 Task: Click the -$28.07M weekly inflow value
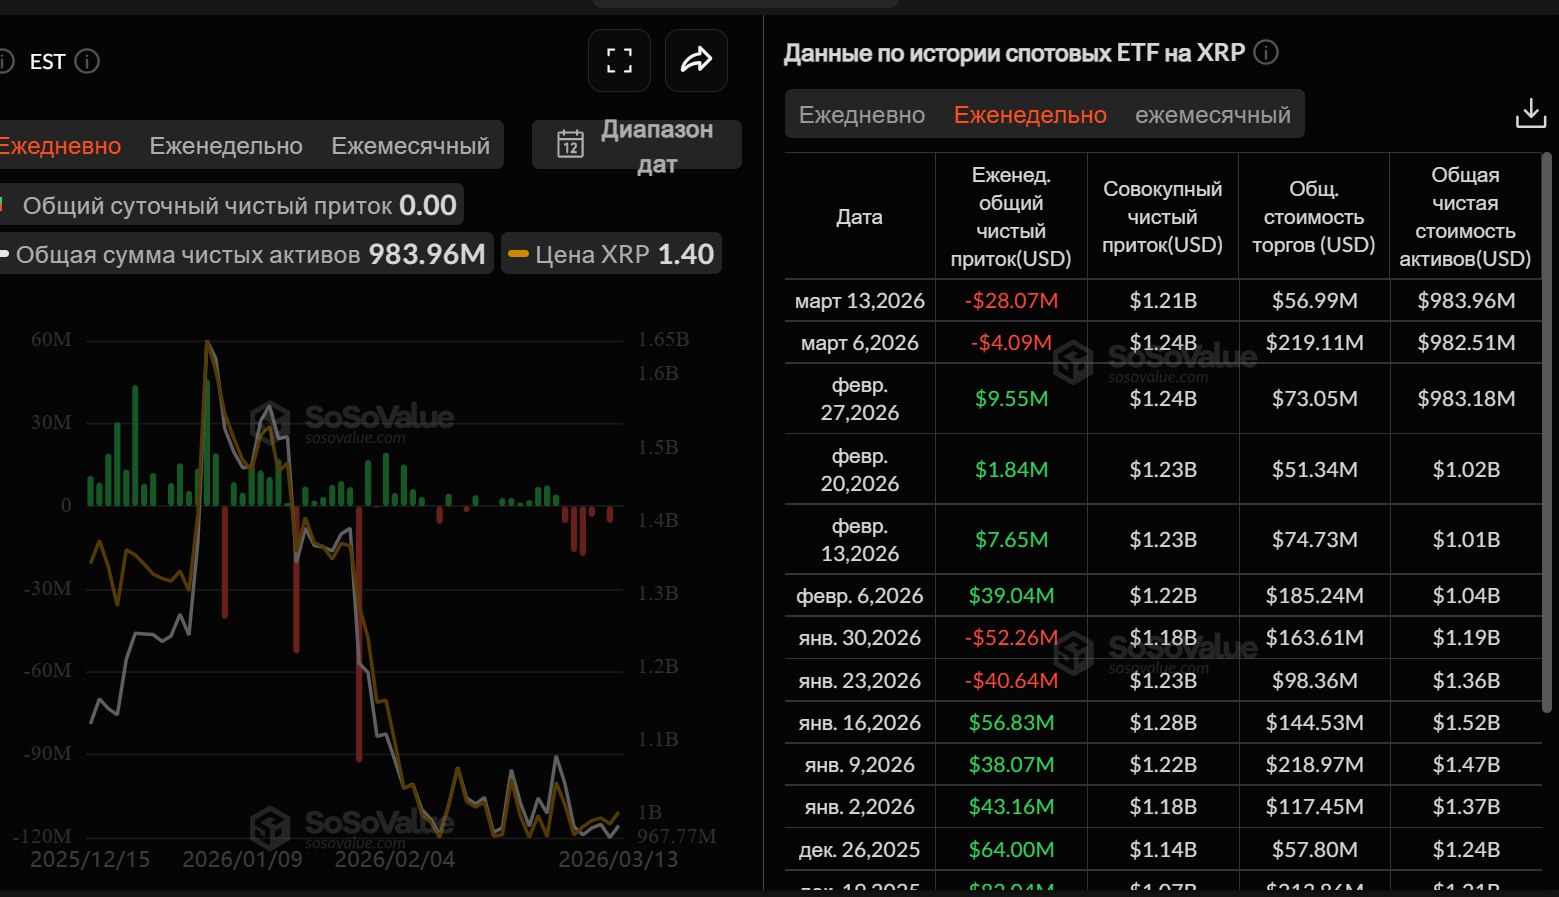pyautogui.click(x=1011, y=301)
